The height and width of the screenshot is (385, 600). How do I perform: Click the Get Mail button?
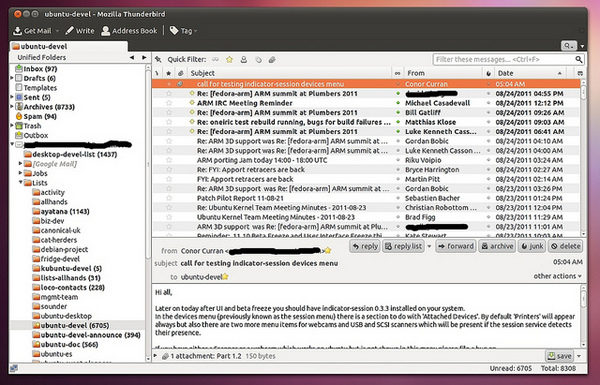click(x=32, y=31)
